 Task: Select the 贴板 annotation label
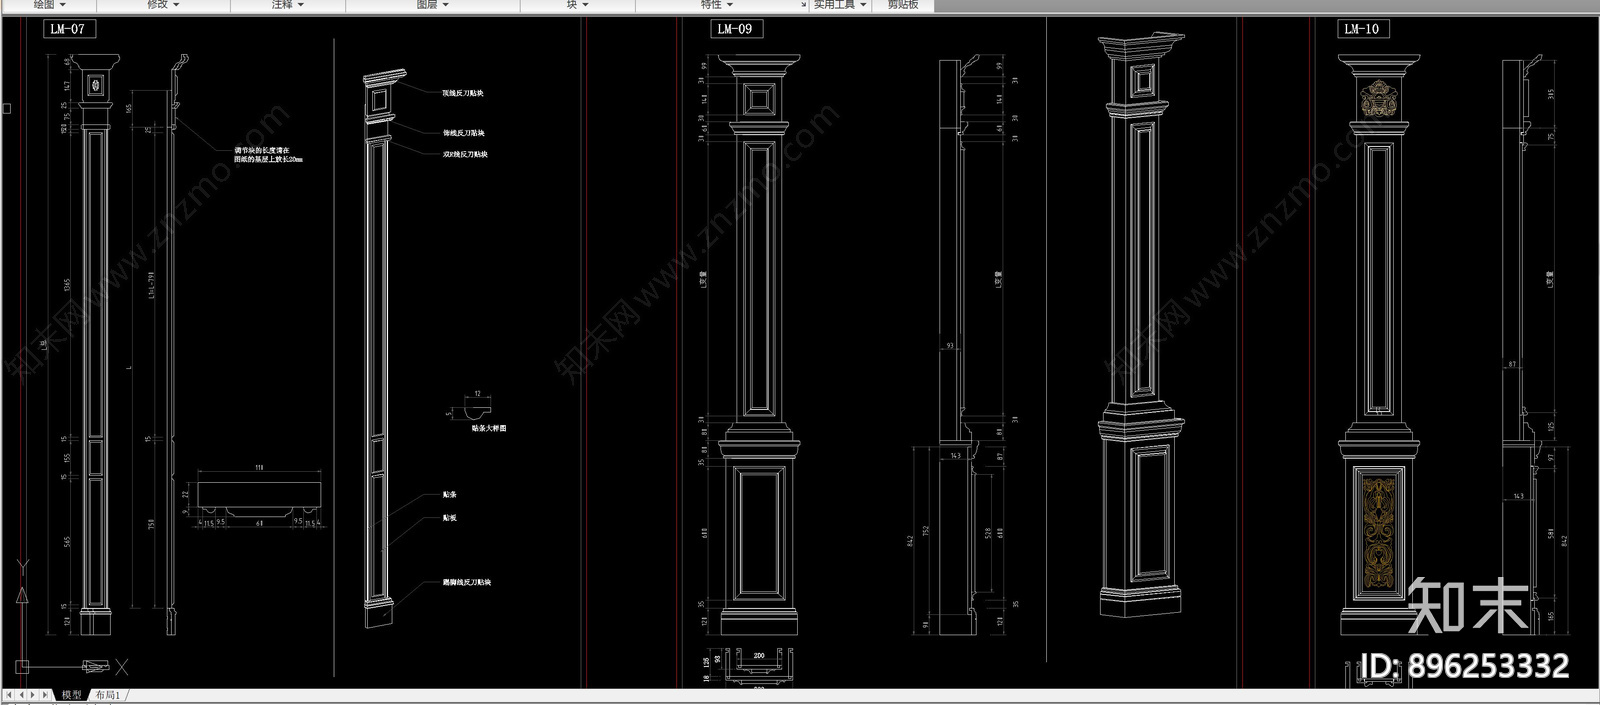450,518
